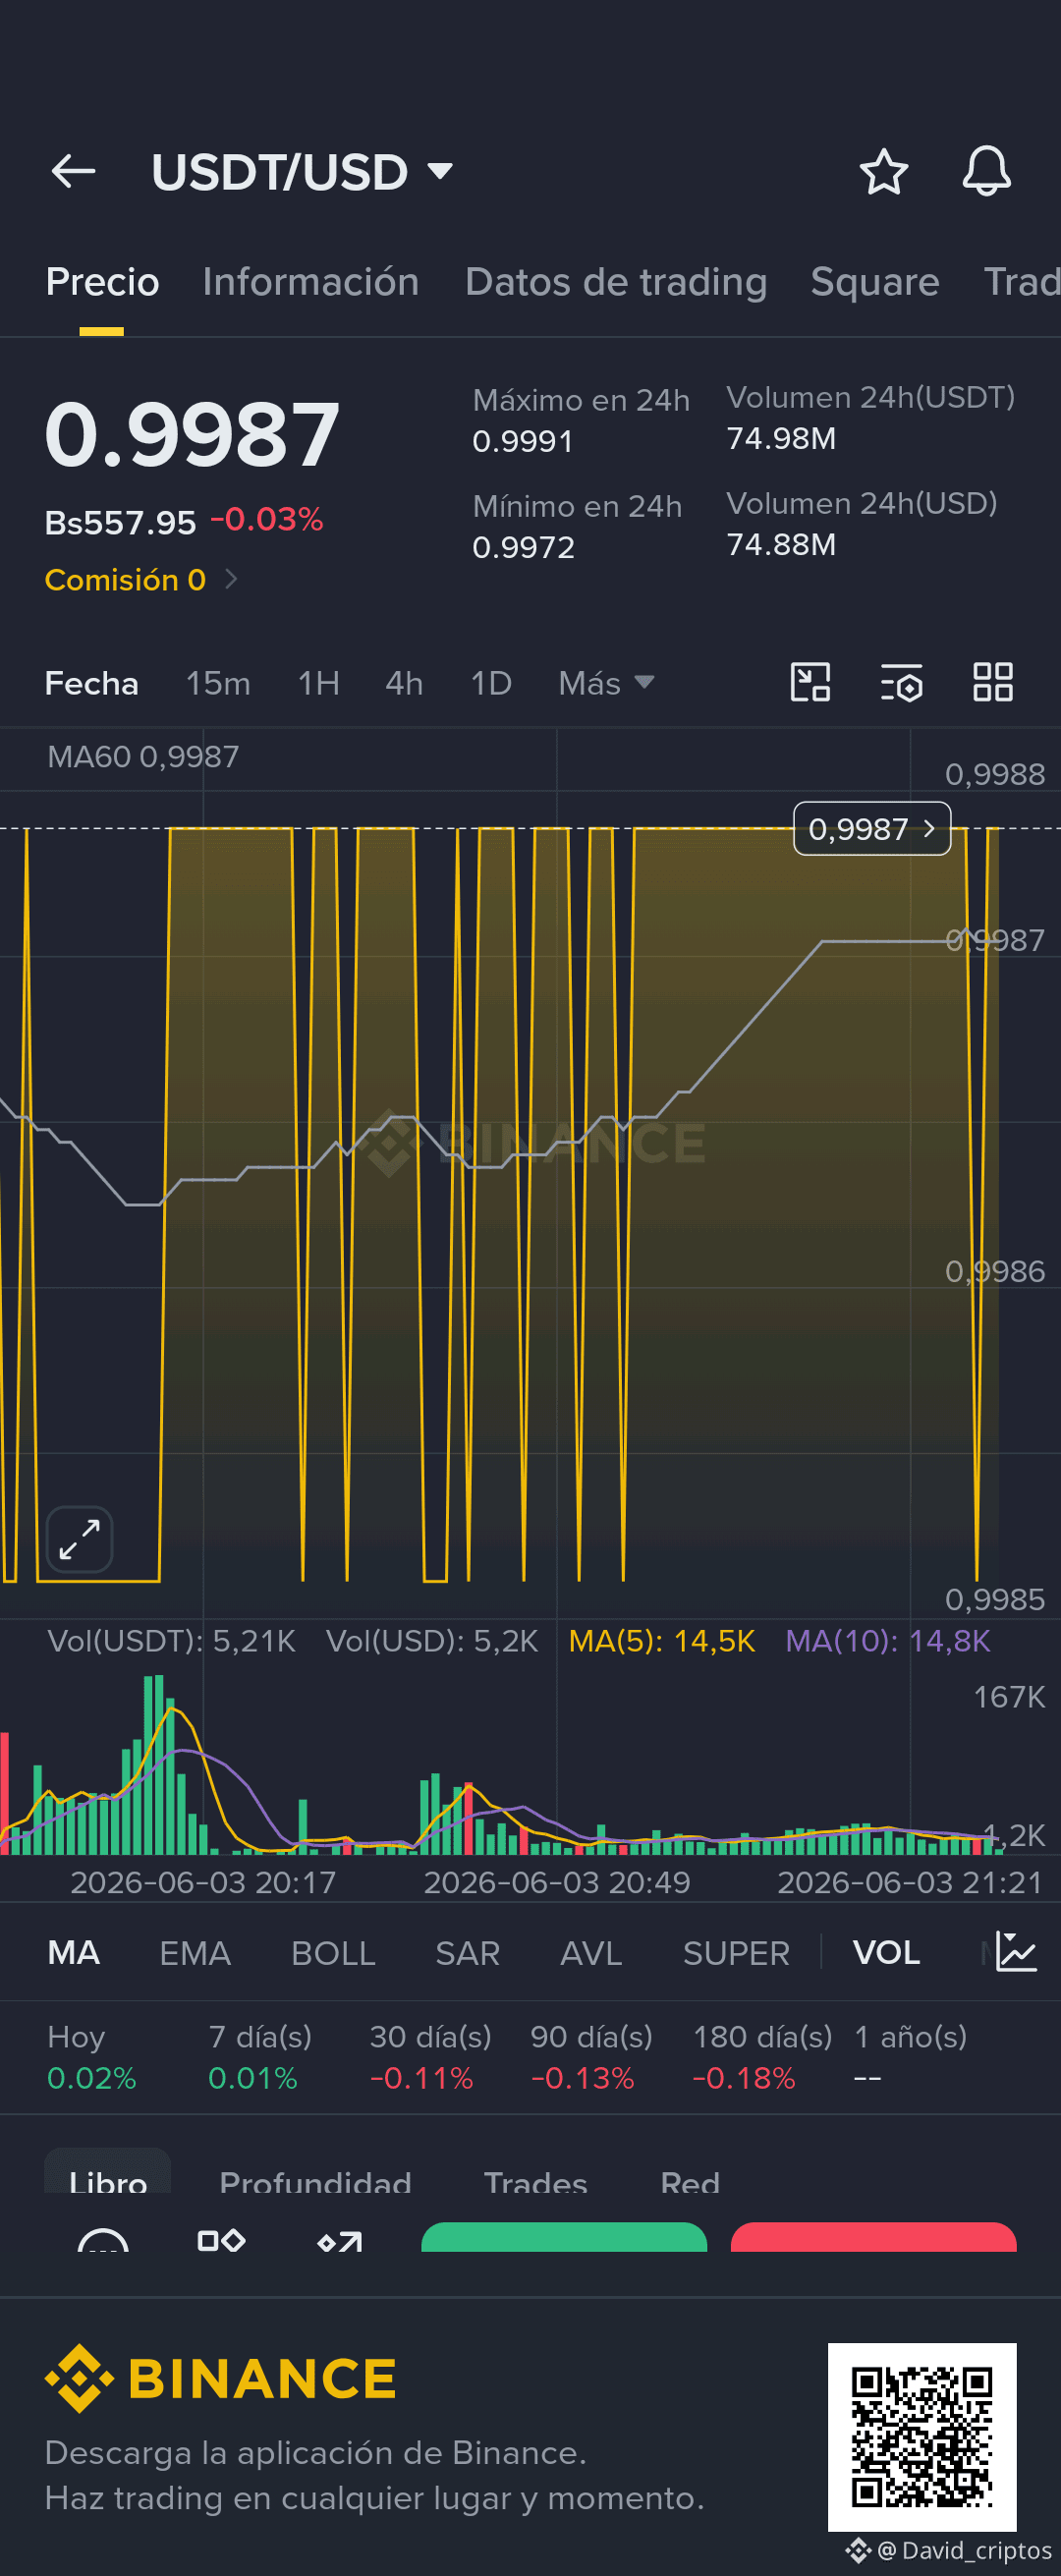Enable the AVL indicator
This screenshot has height=2576, width=1061.
[x=591, y=1953]
